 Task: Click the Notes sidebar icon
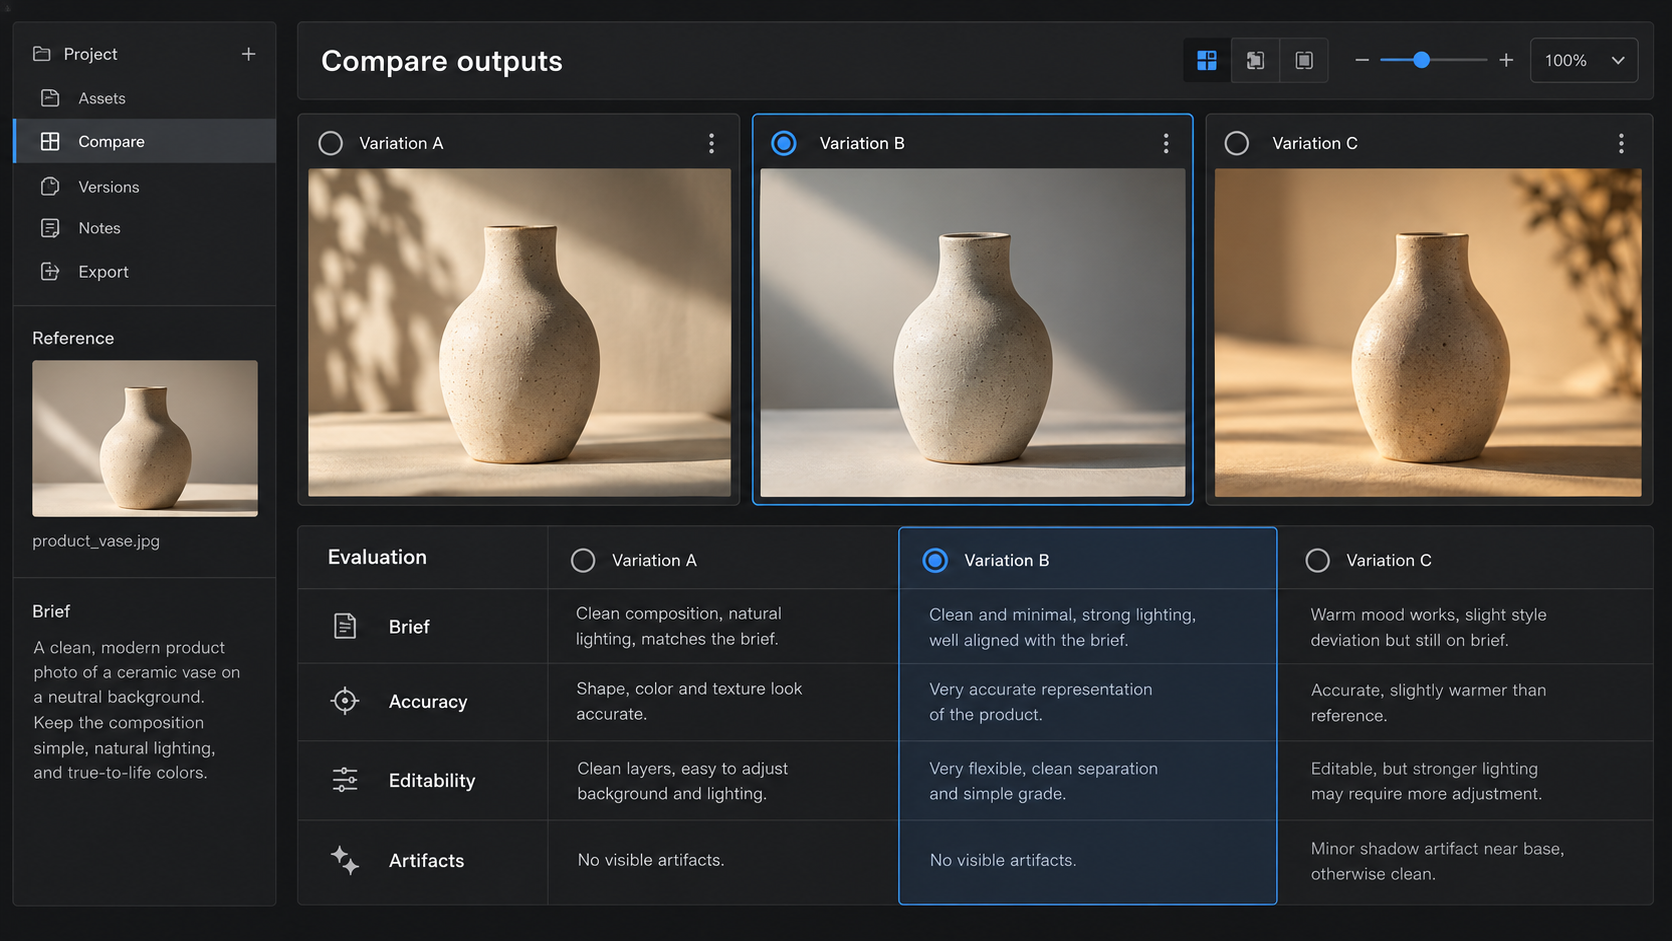50,228
